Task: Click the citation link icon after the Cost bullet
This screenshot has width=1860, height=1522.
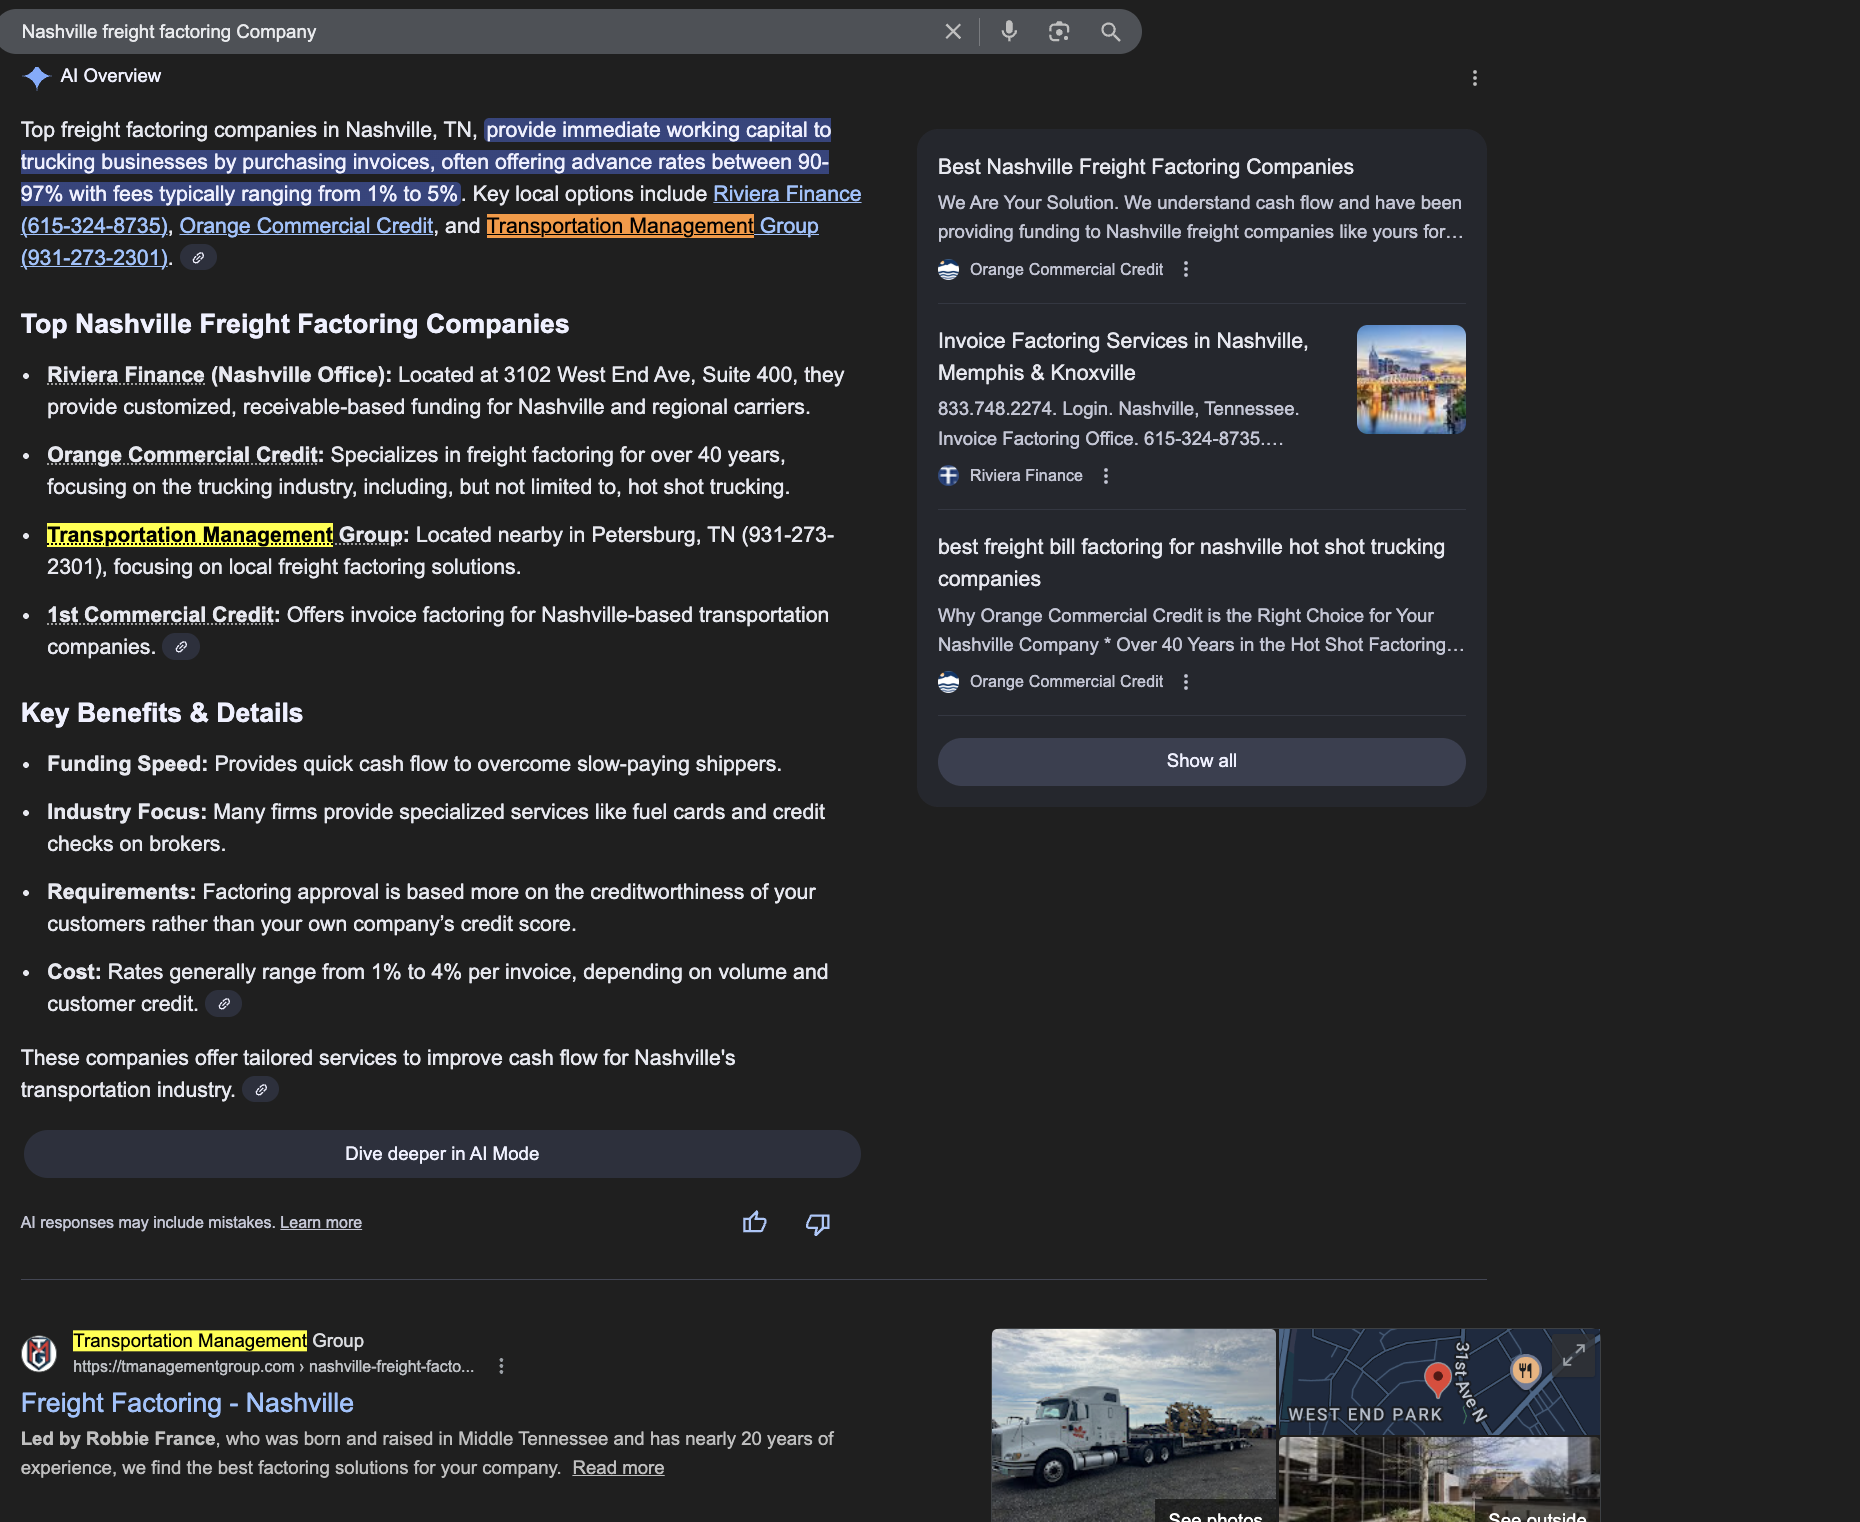Action: 223,1003
